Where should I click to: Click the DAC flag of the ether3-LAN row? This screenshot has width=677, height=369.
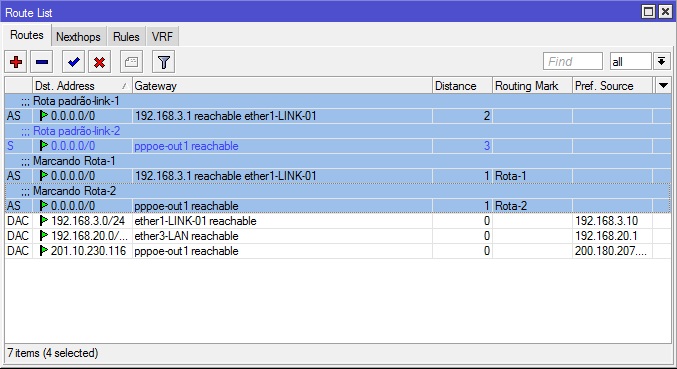coord(18,236)
